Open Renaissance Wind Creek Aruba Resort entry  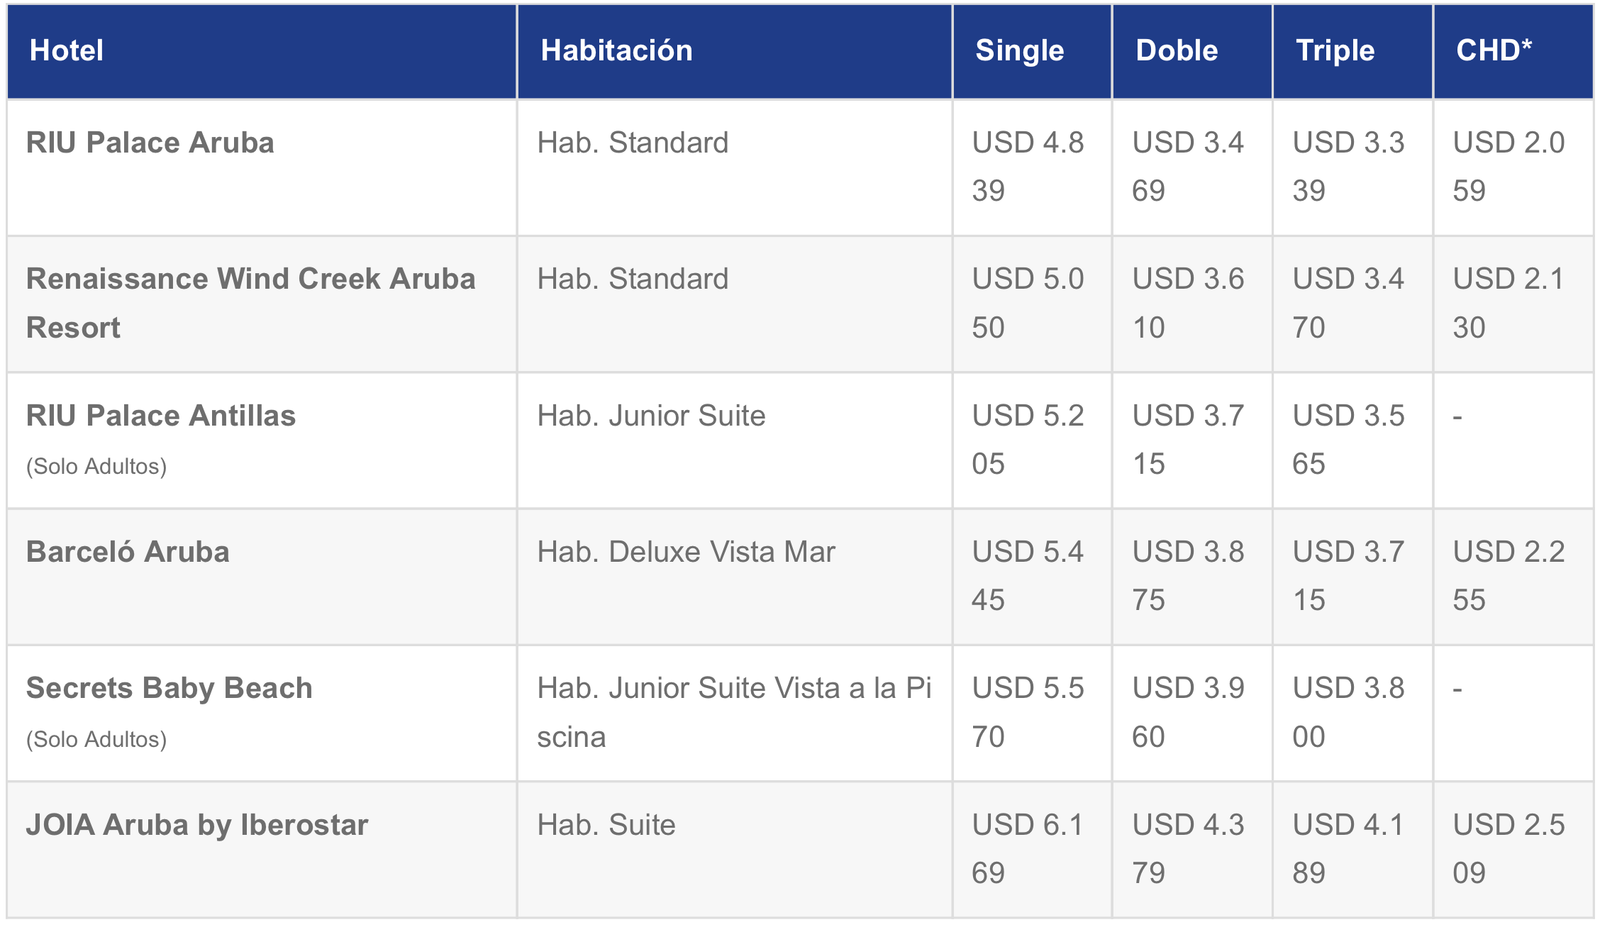(x=250, y=303)
